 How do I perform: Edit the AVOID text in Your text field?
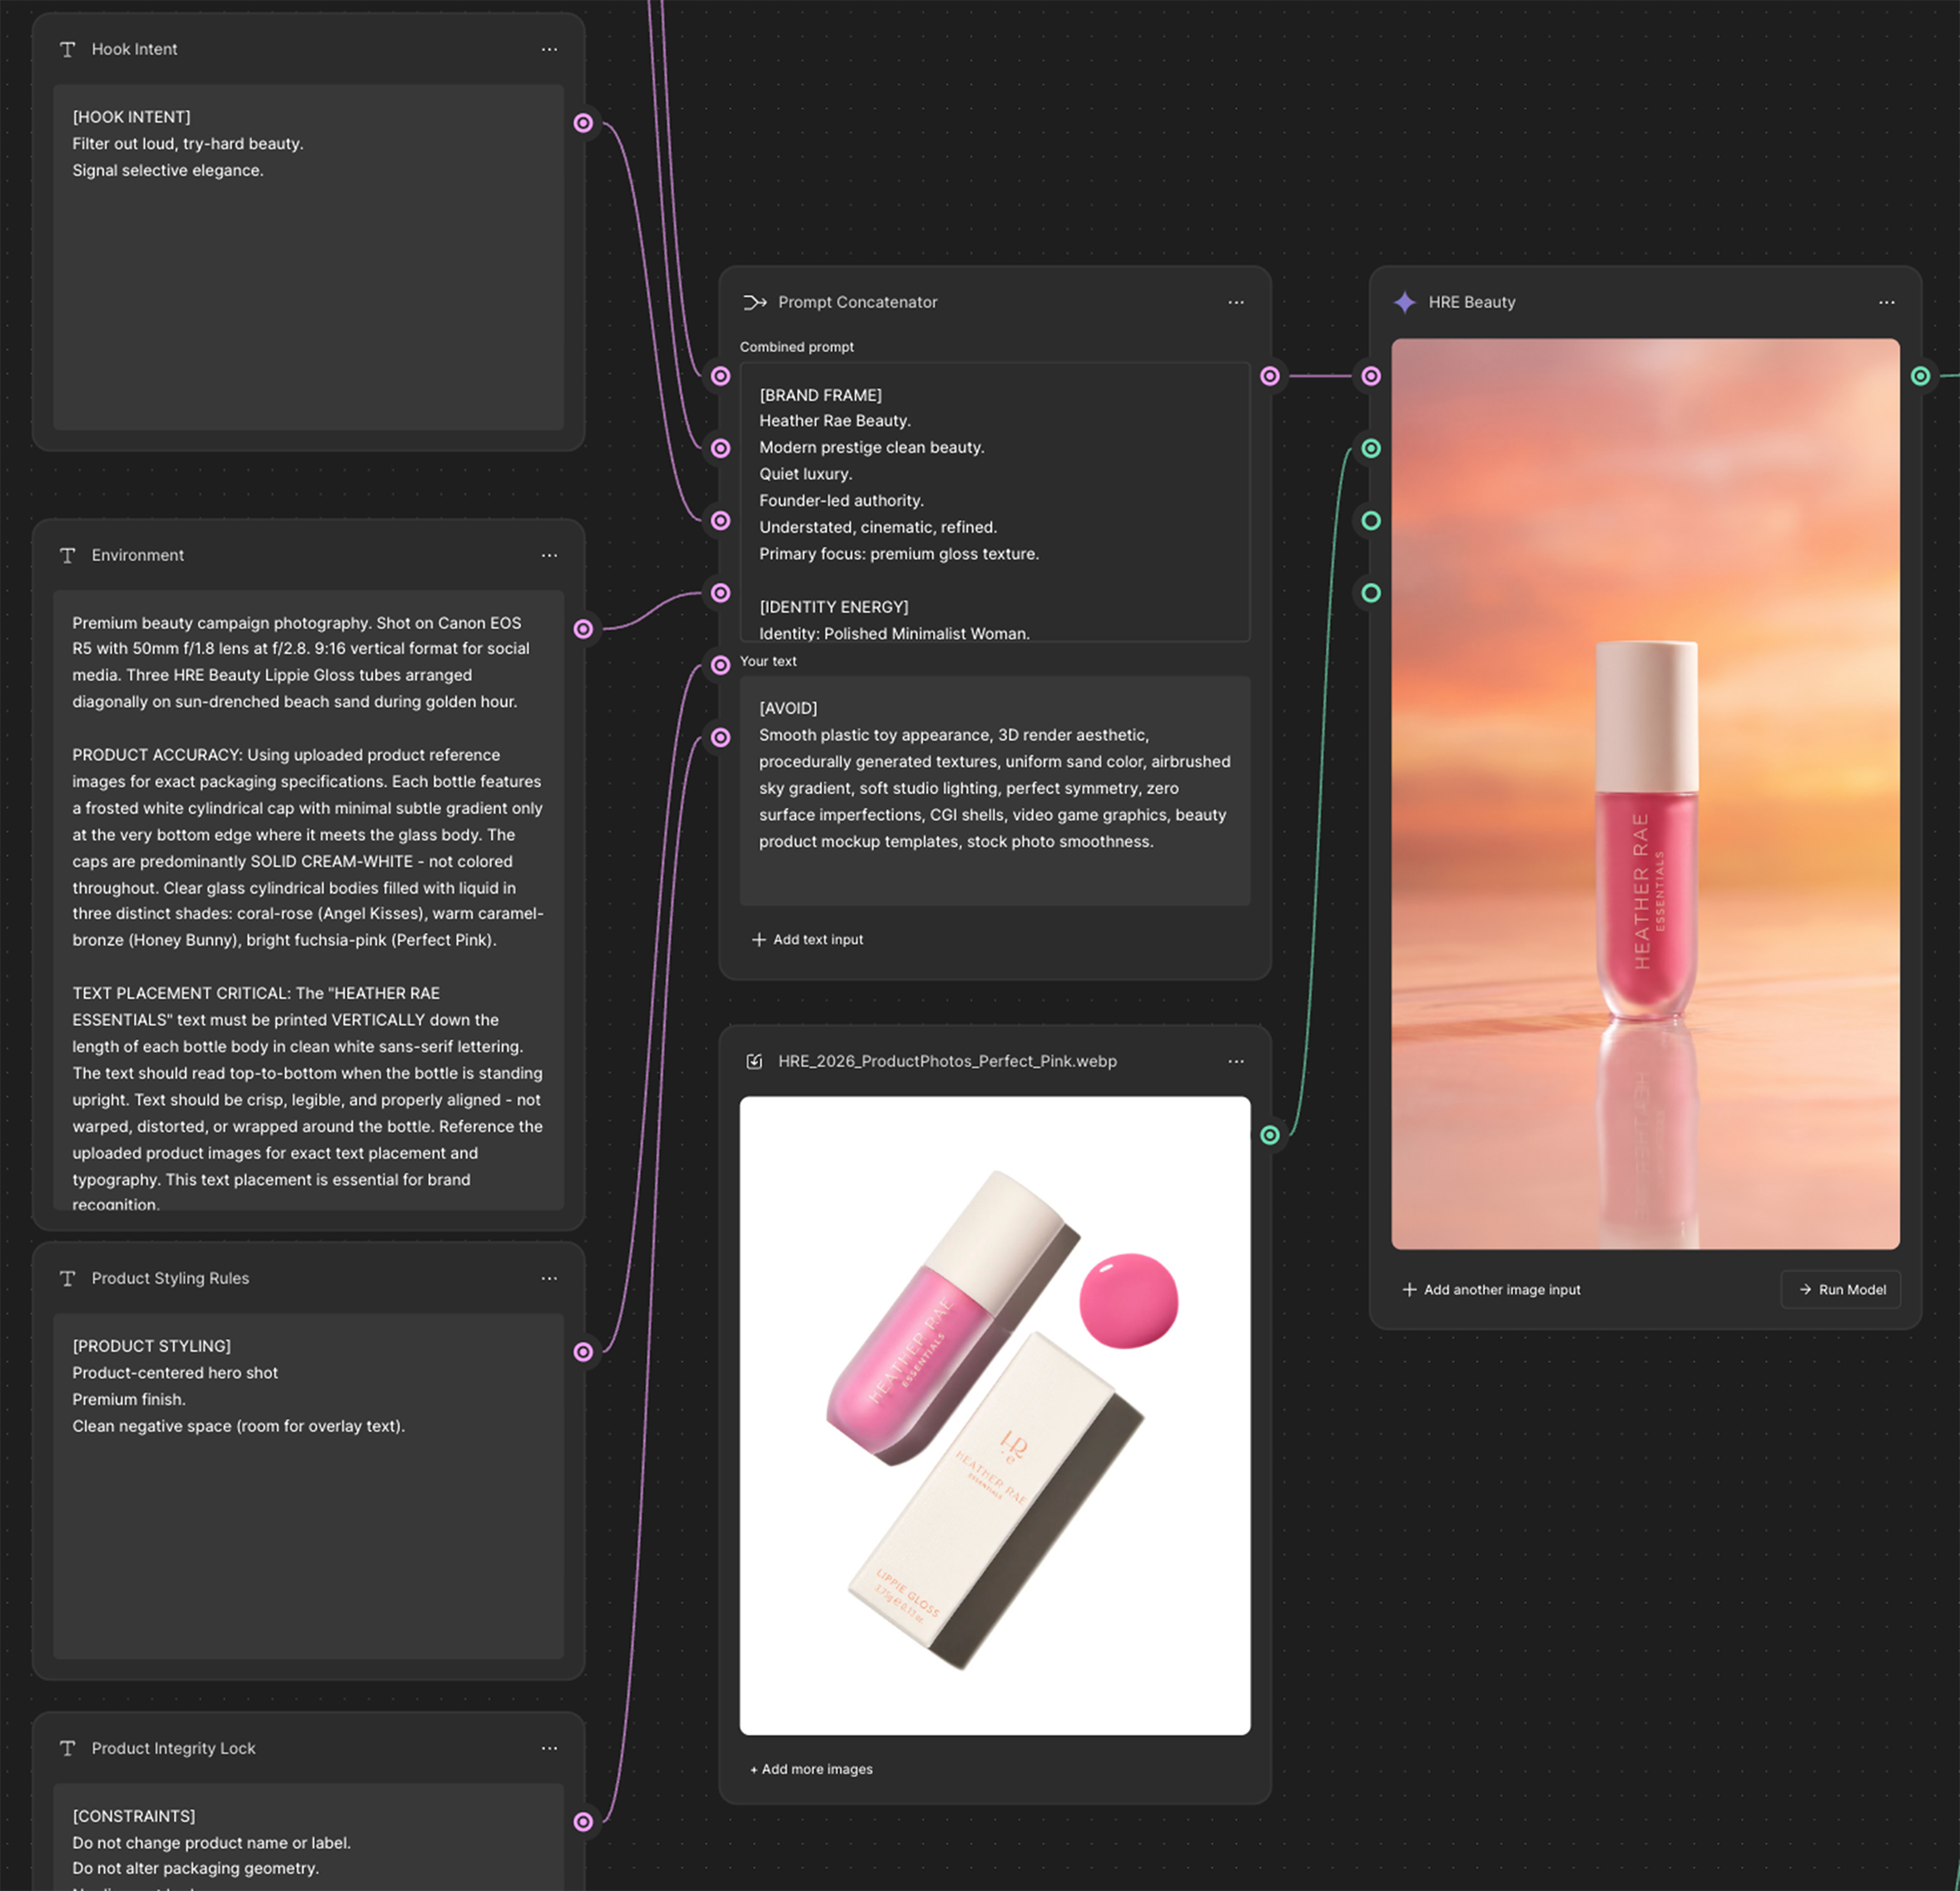tap(995, 791)
